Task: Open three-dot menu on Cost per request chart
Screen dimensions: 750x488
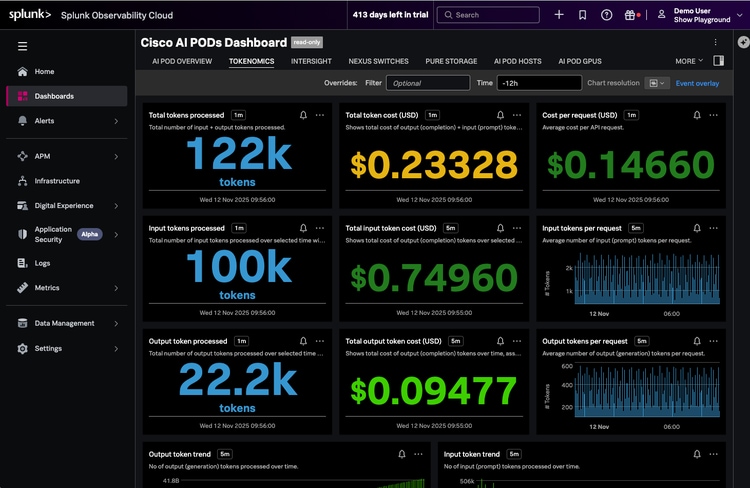Action: (x=713, y=115)
